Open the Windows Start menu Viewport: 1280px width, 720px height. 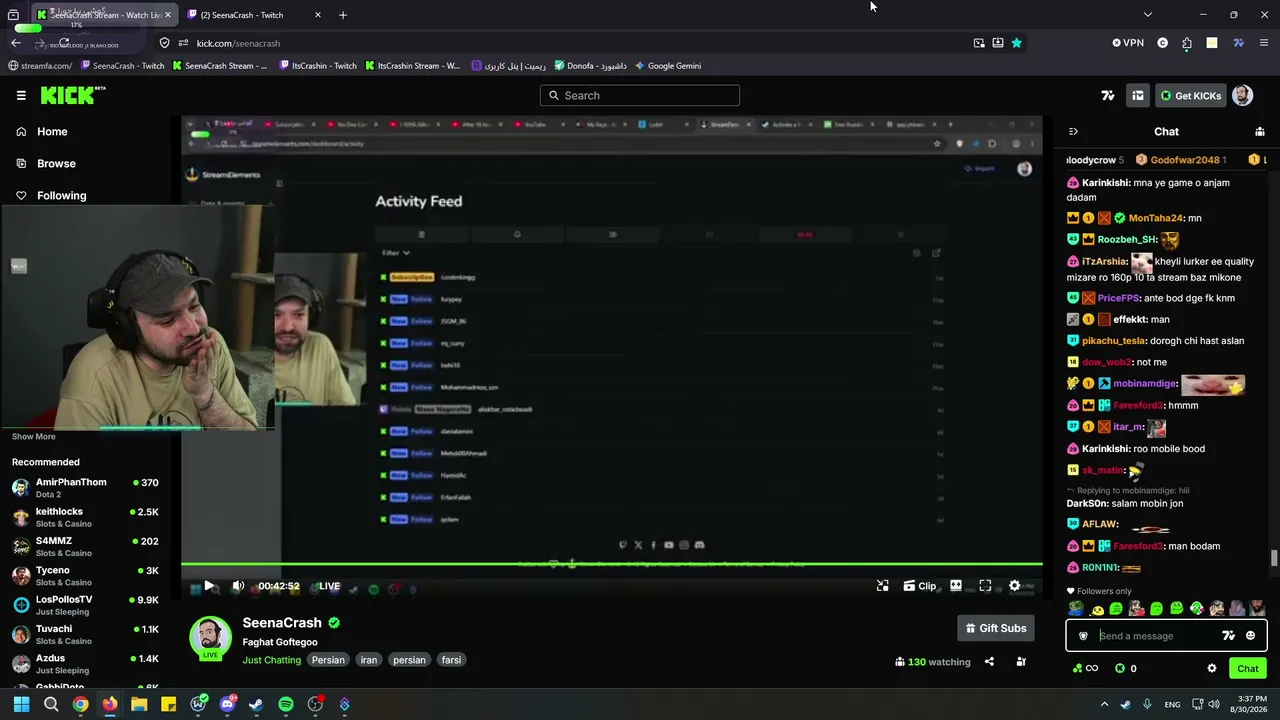[21, 704]
